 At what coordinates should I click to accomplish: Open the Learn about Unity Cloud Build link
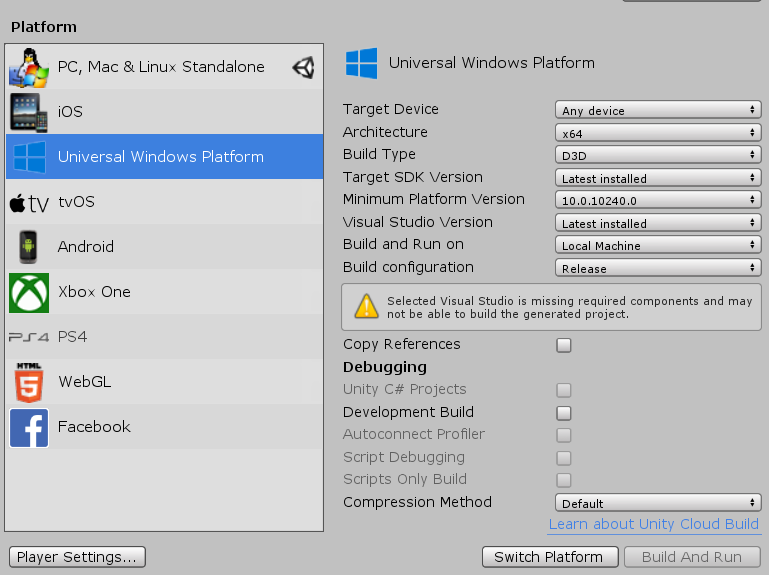pos(654,524)
